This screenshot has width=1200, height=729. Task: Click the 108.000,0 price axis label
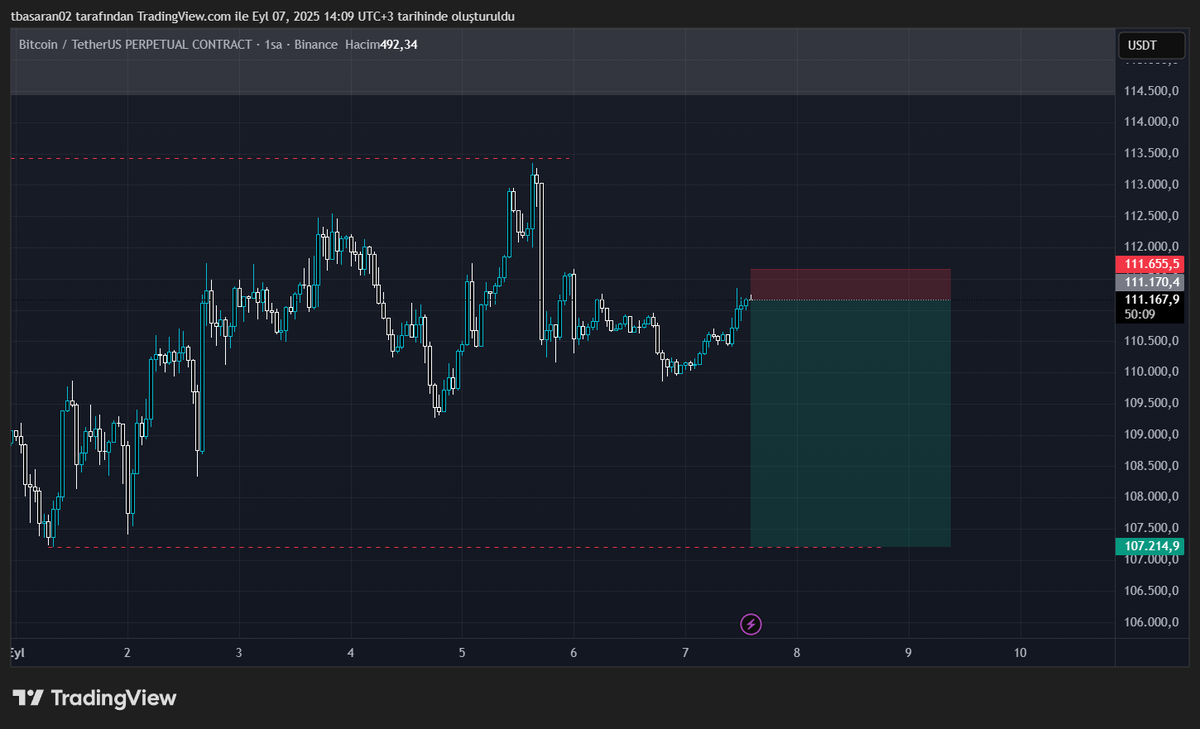coord(1153,497)
